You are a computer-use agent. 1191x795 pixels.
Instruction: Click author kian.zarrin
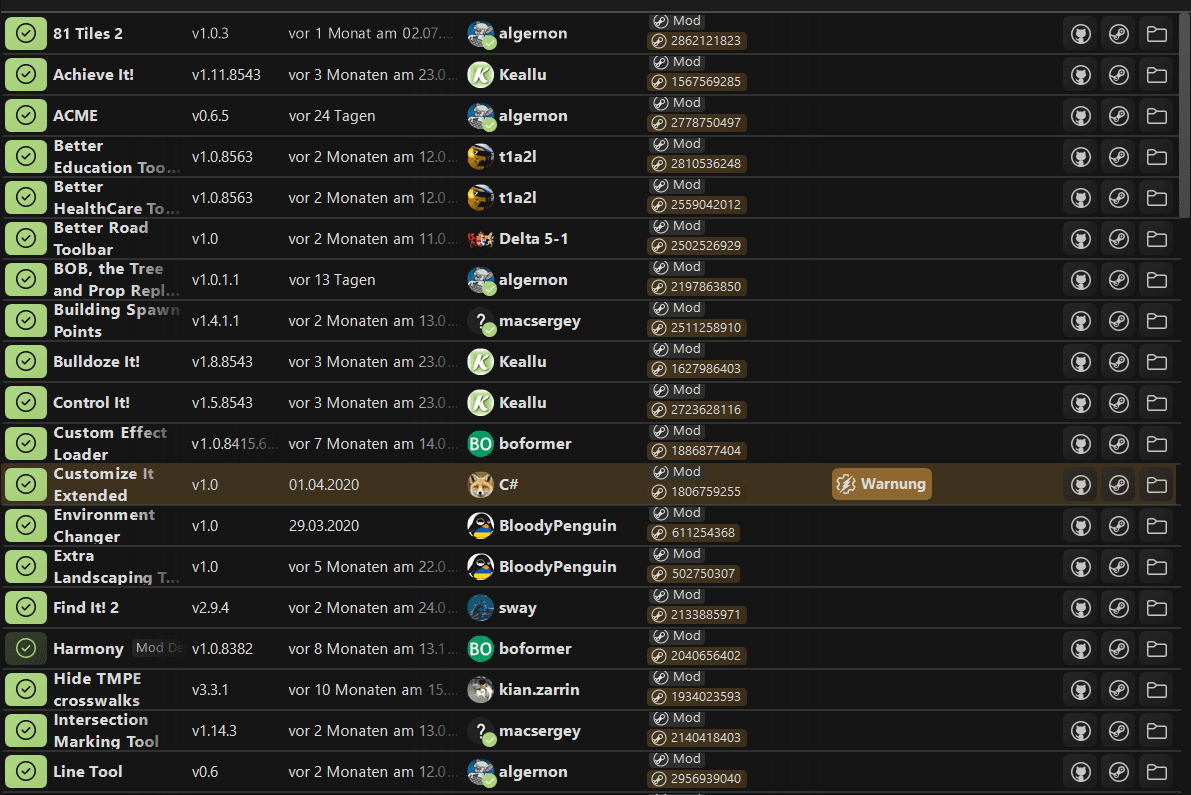523,689
